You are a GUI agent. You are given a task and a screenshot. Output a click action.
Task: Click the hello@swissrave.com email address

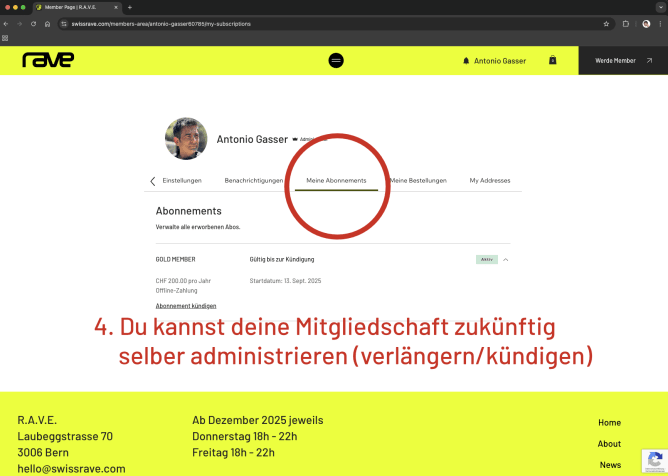[x=71, y=468]
